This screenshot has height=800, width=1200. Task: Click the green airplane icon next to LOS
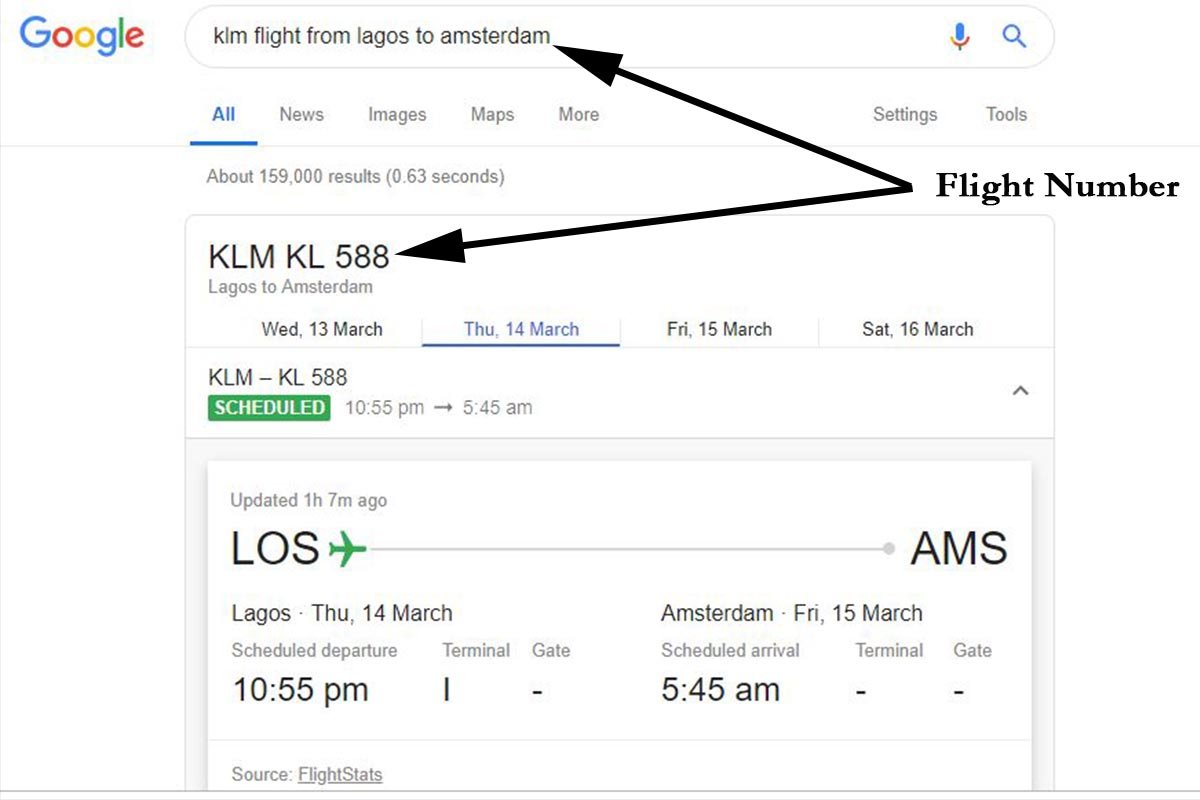(347, 549)
